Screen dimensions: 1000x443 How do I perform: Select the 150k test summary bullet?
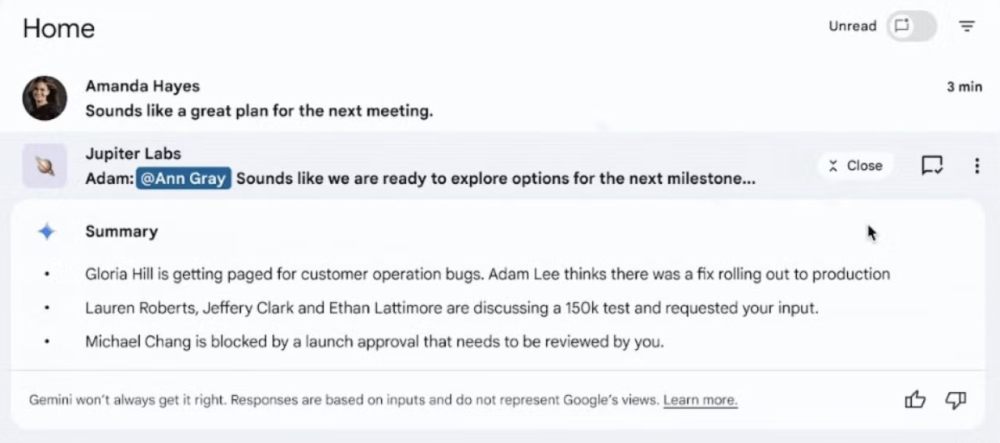point(452,308)
